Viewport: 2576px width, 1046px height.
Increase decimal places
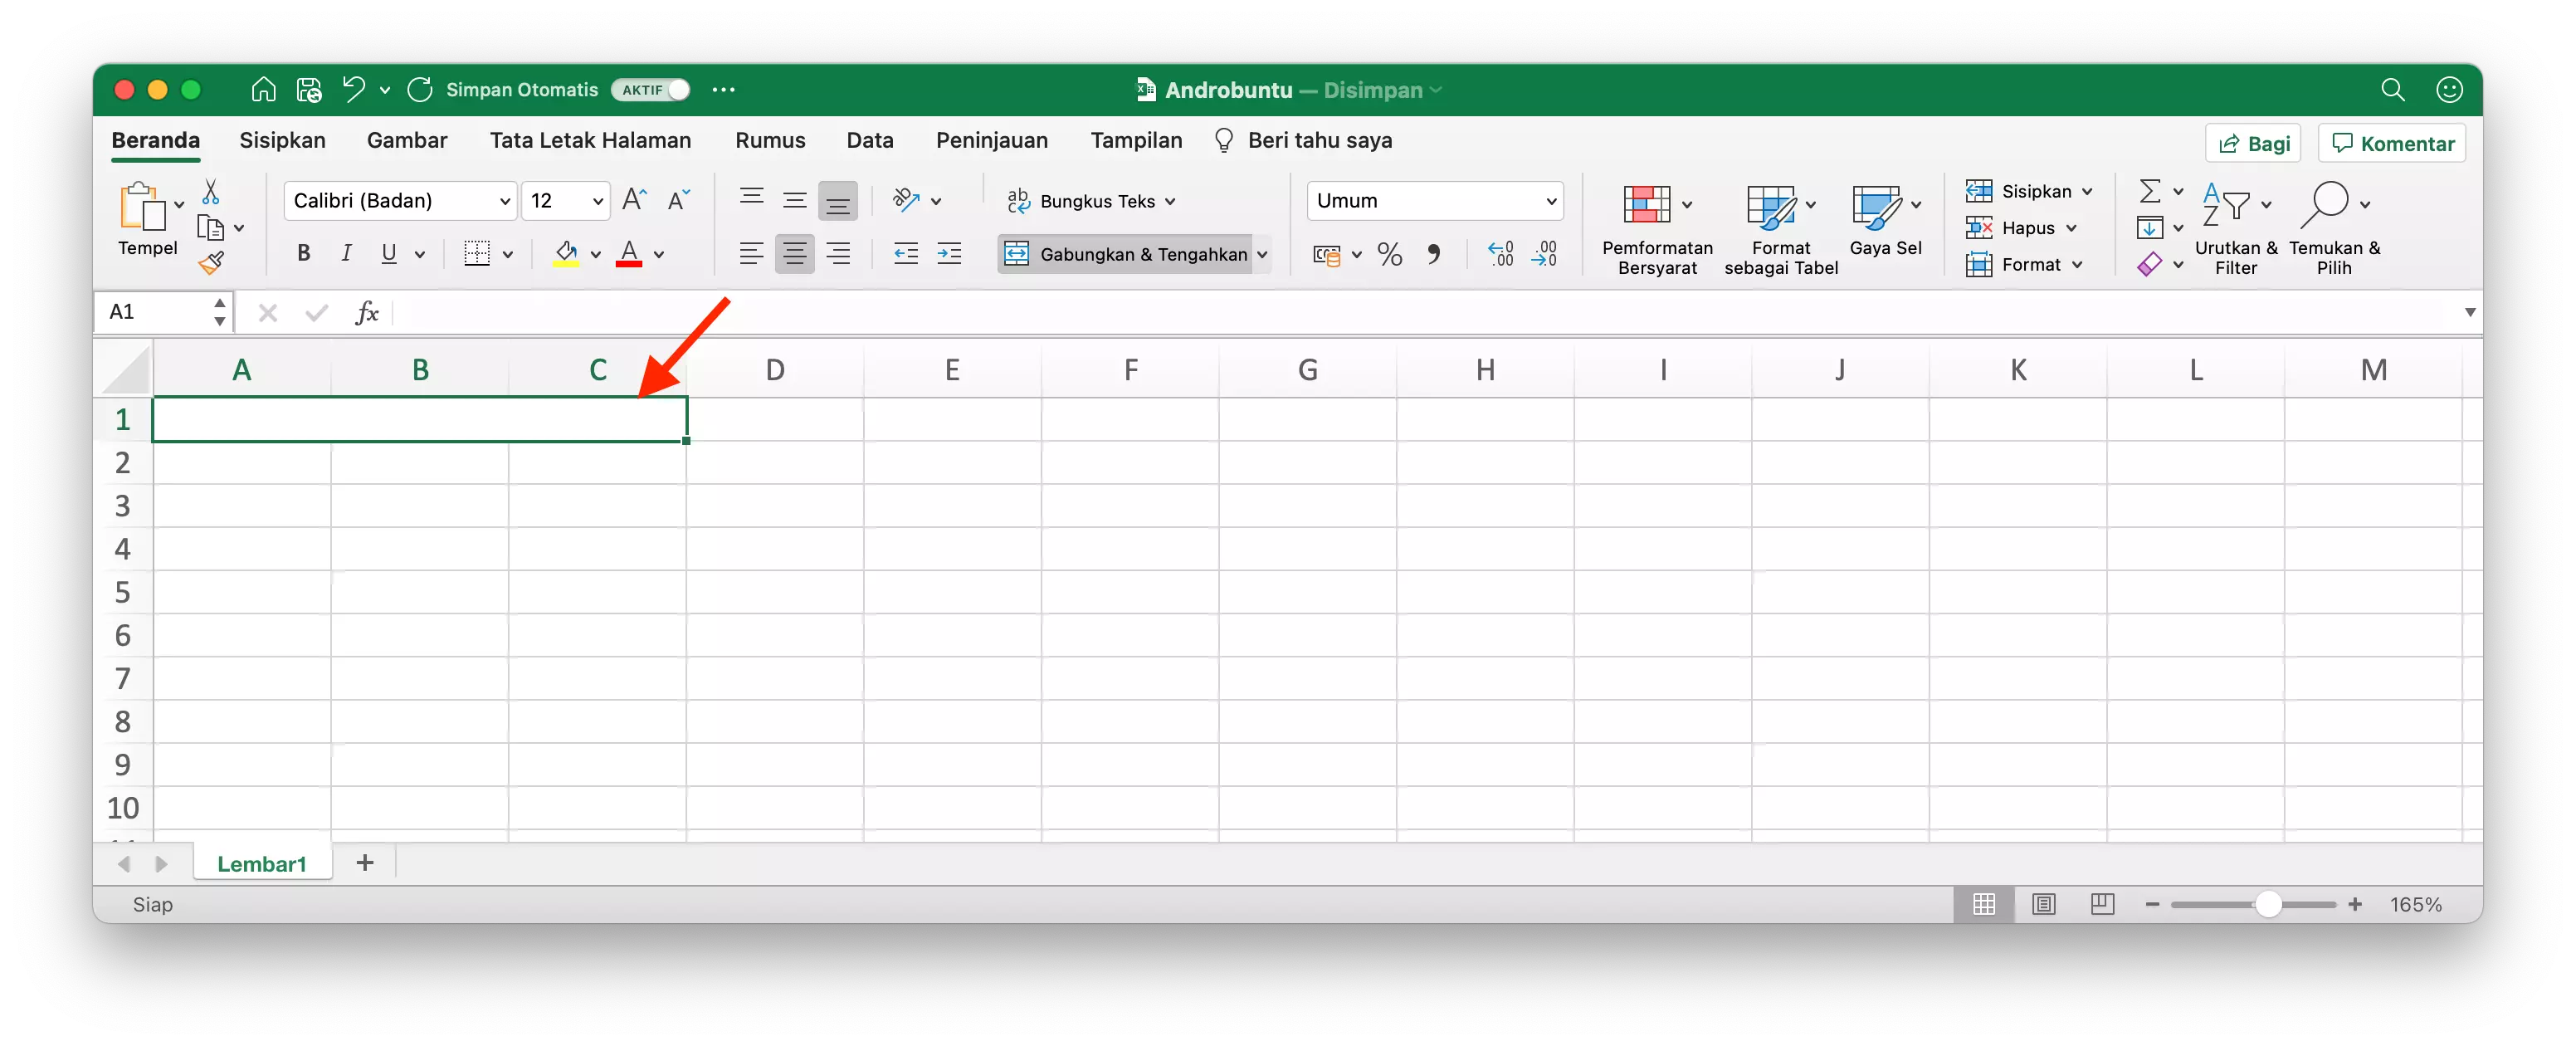click(x=1499, y=254)
